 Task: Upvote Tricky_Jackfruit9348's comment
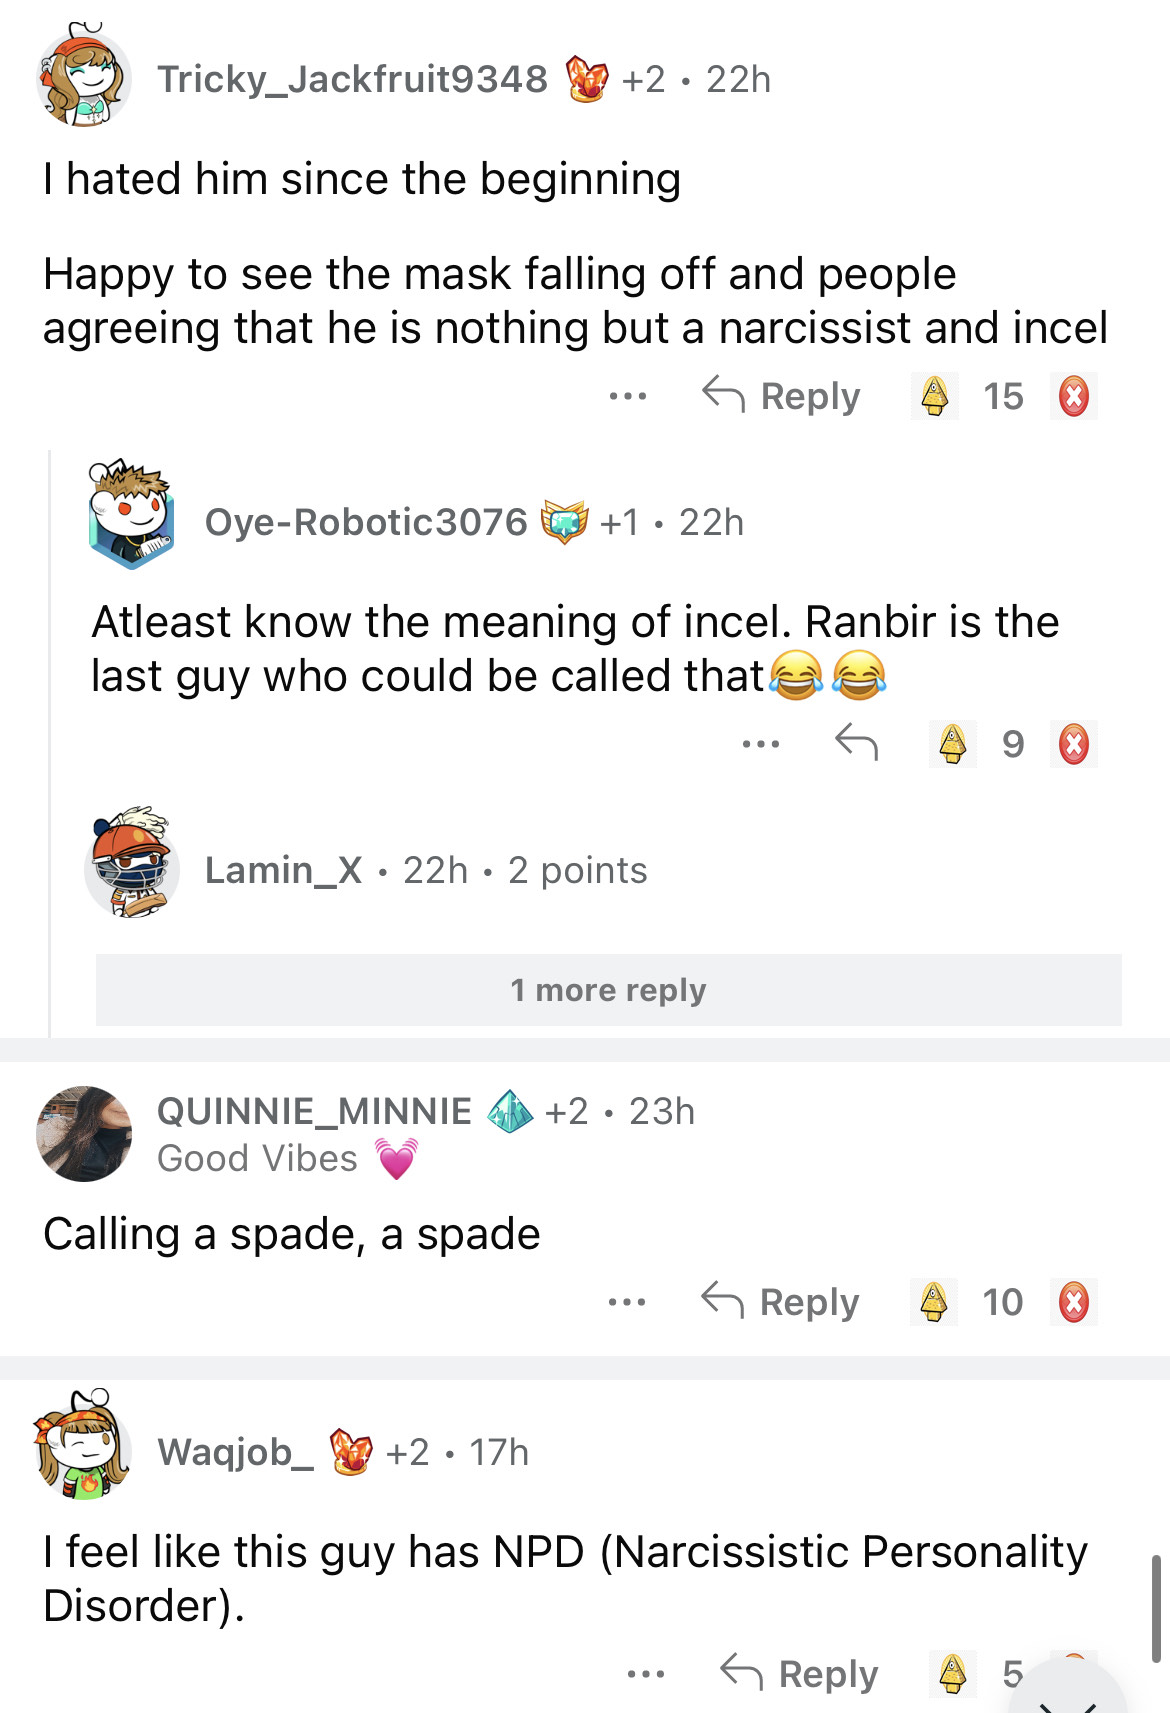[934, 396]
